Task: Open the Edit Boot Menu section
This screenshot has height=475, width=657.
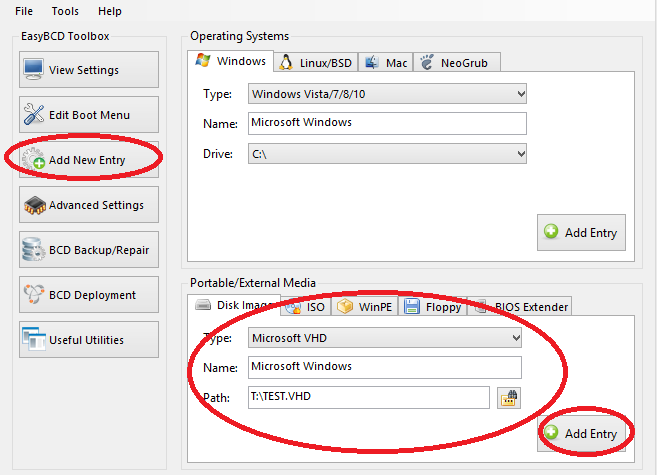Action: click(x=88, y=115)
